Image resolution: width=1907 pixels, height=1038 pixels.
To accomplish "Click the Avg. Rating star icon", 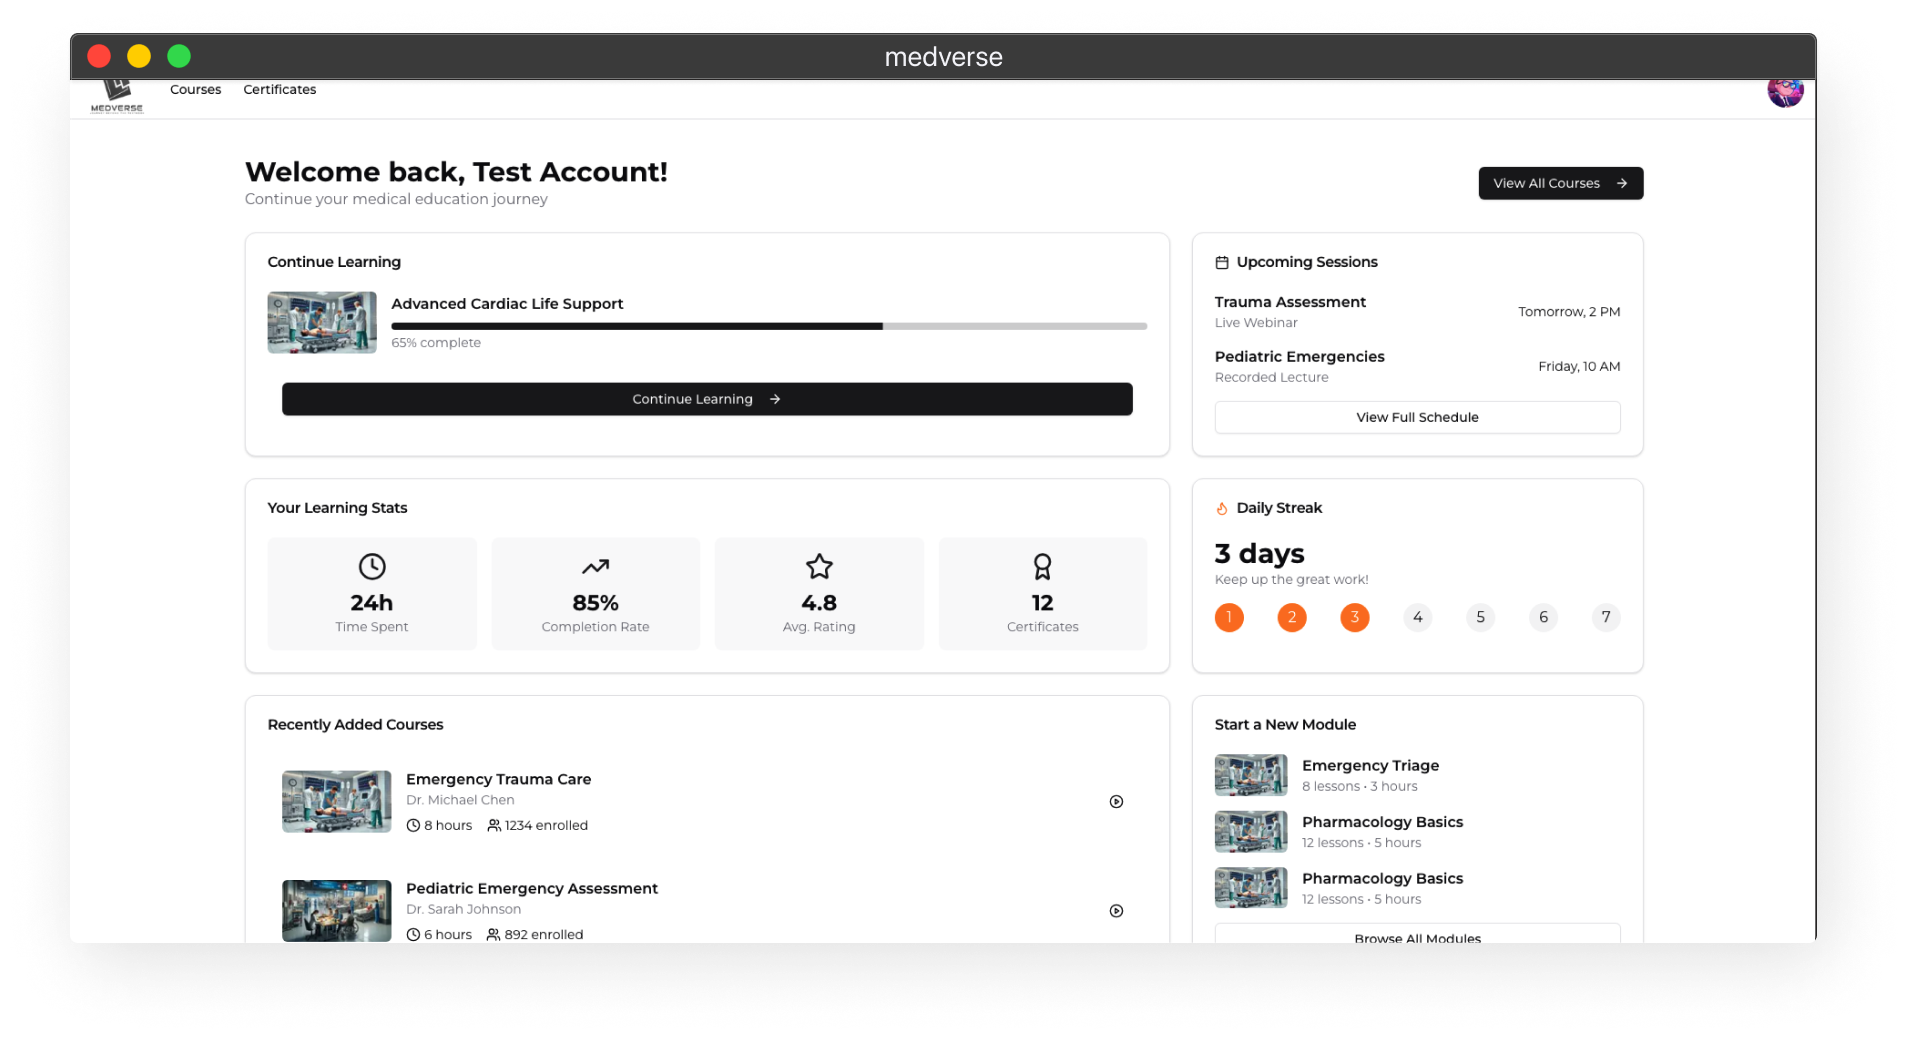I will (819, 567).
